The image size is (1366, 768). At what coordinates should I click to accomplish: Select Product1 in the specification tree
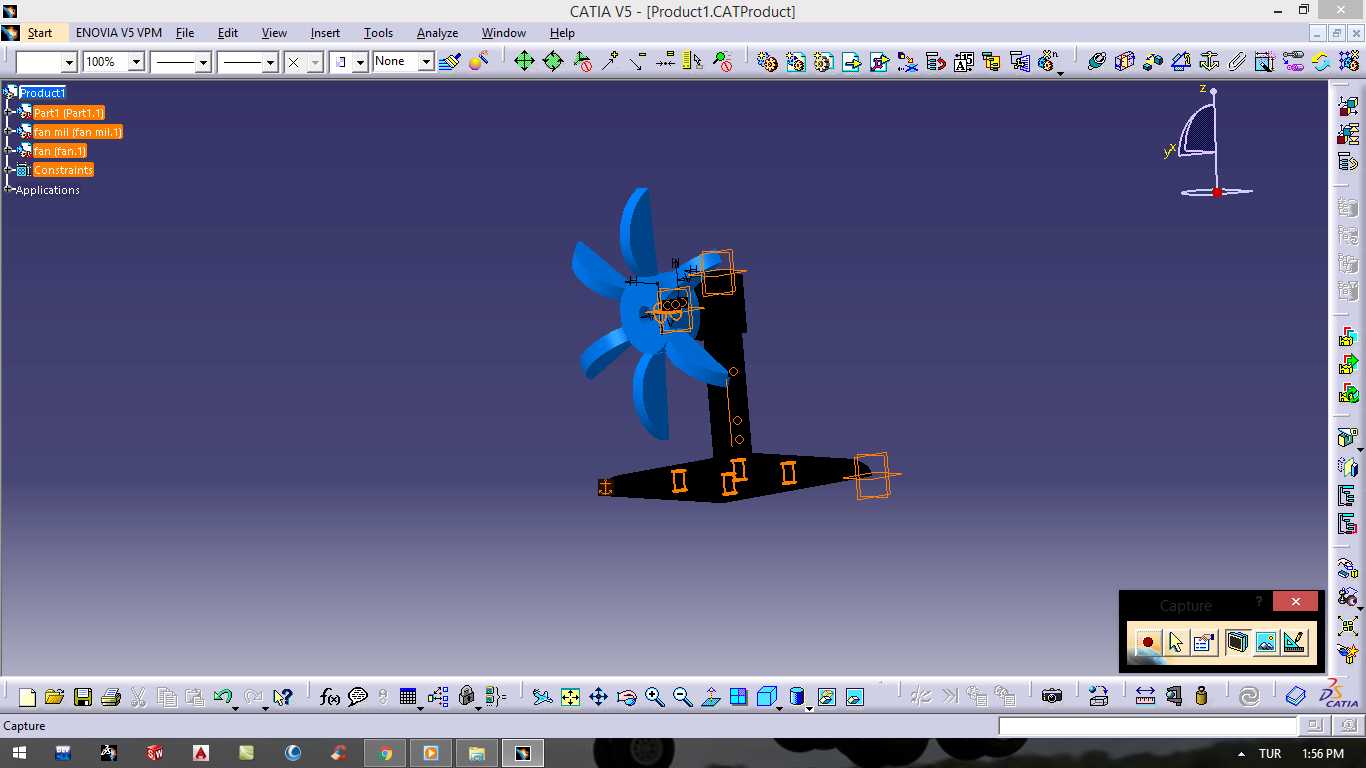pos(42,93)
